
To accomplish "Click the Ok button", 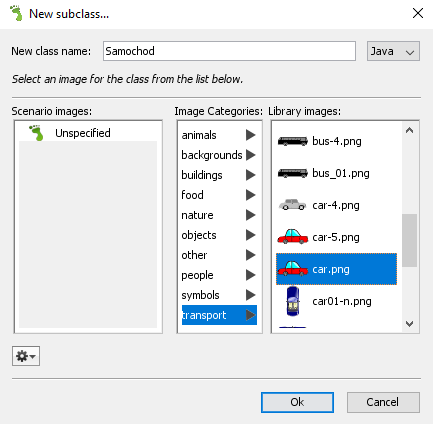I will click(x=297, y=402).
